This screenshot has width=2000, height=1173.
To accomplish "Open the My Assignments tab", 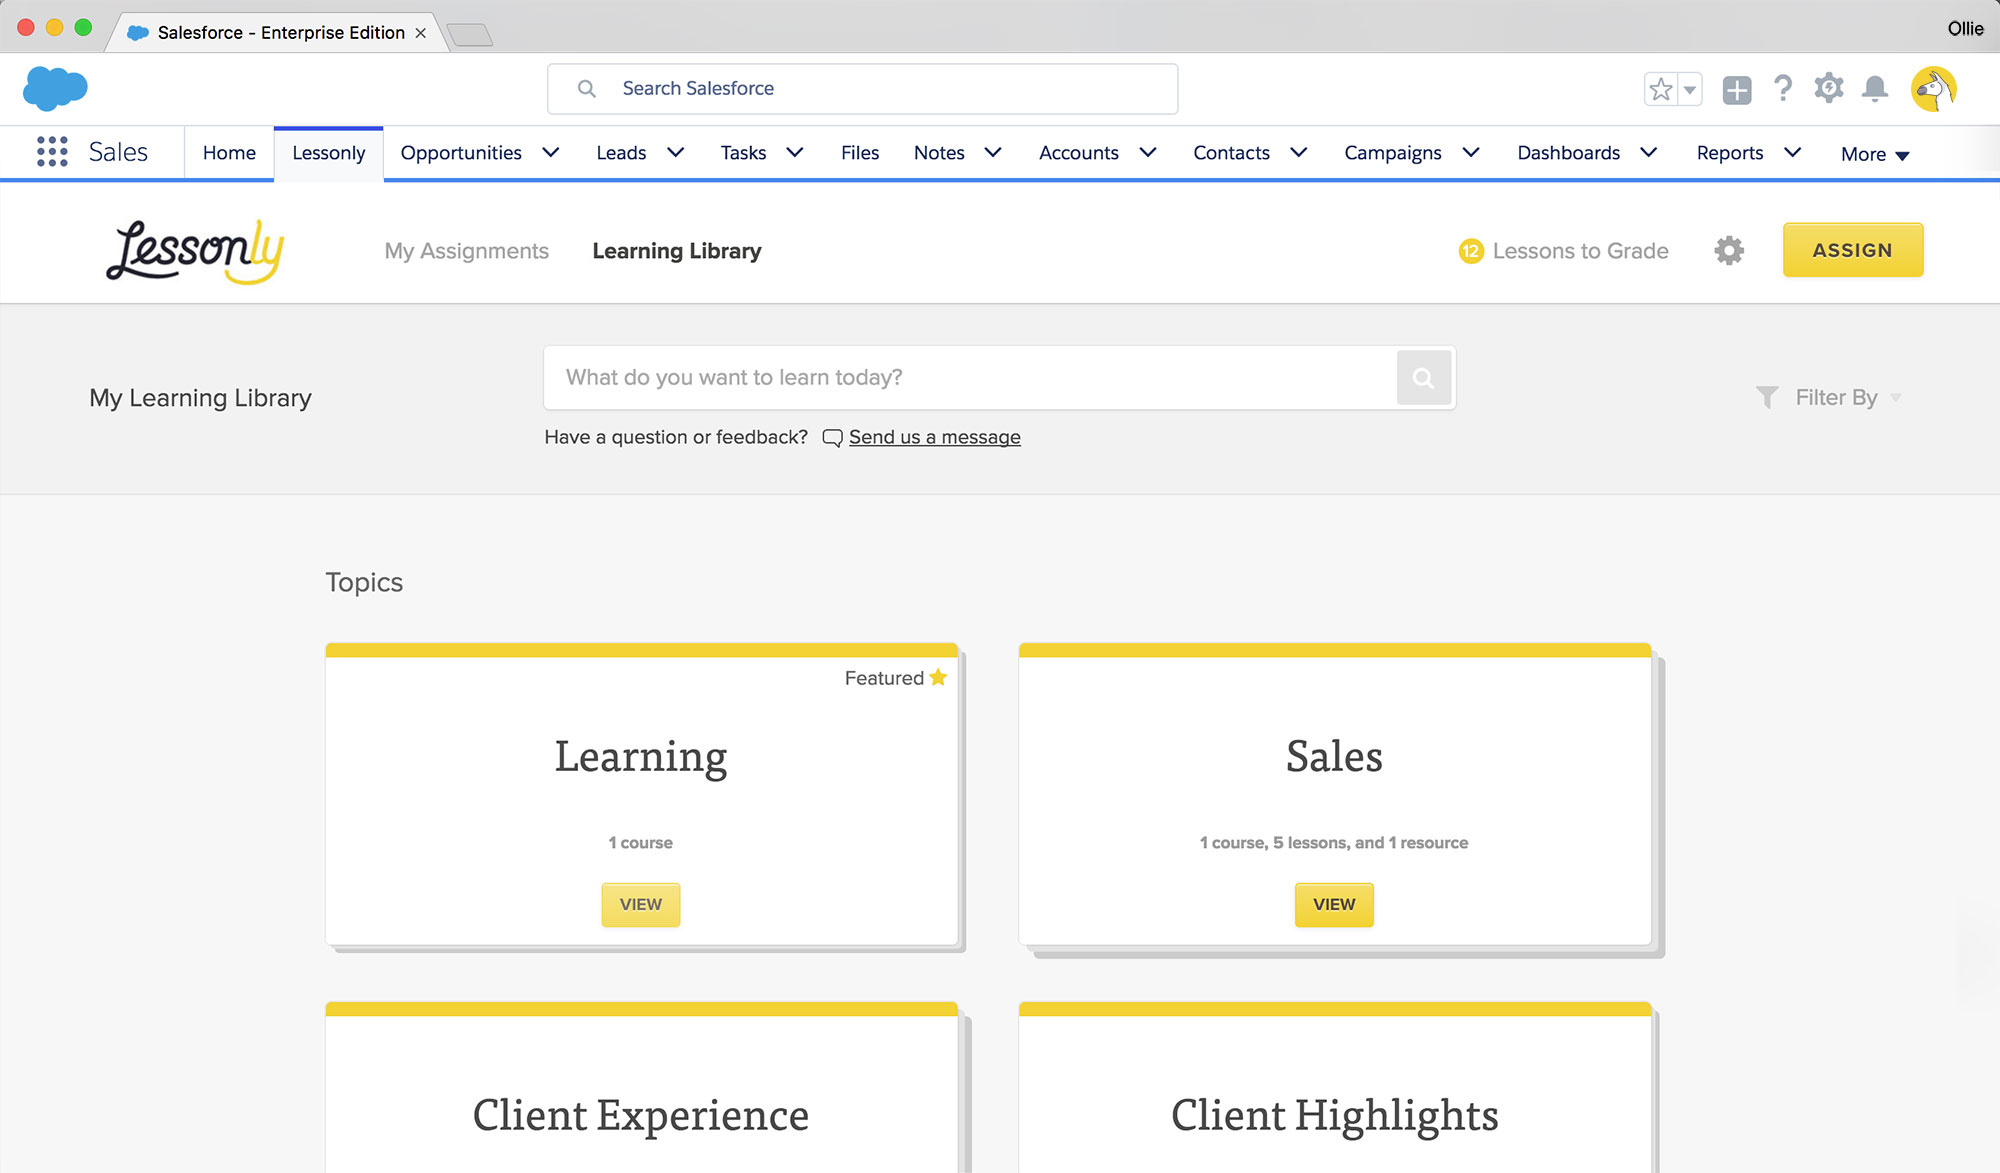I will pos(466,250).
